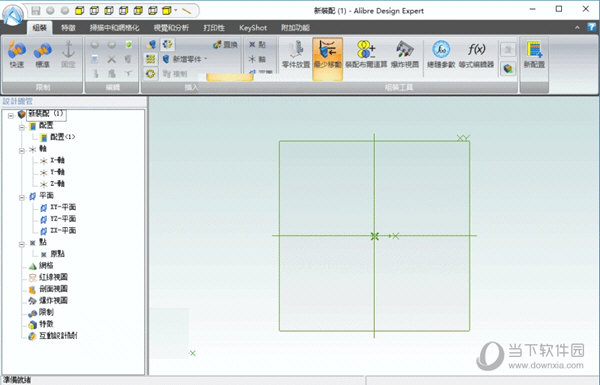The height and width of the screenshot is (385, 600).
Task: Switch to the 附加功能 ribbon tab
Action: [x=295, y=28]
